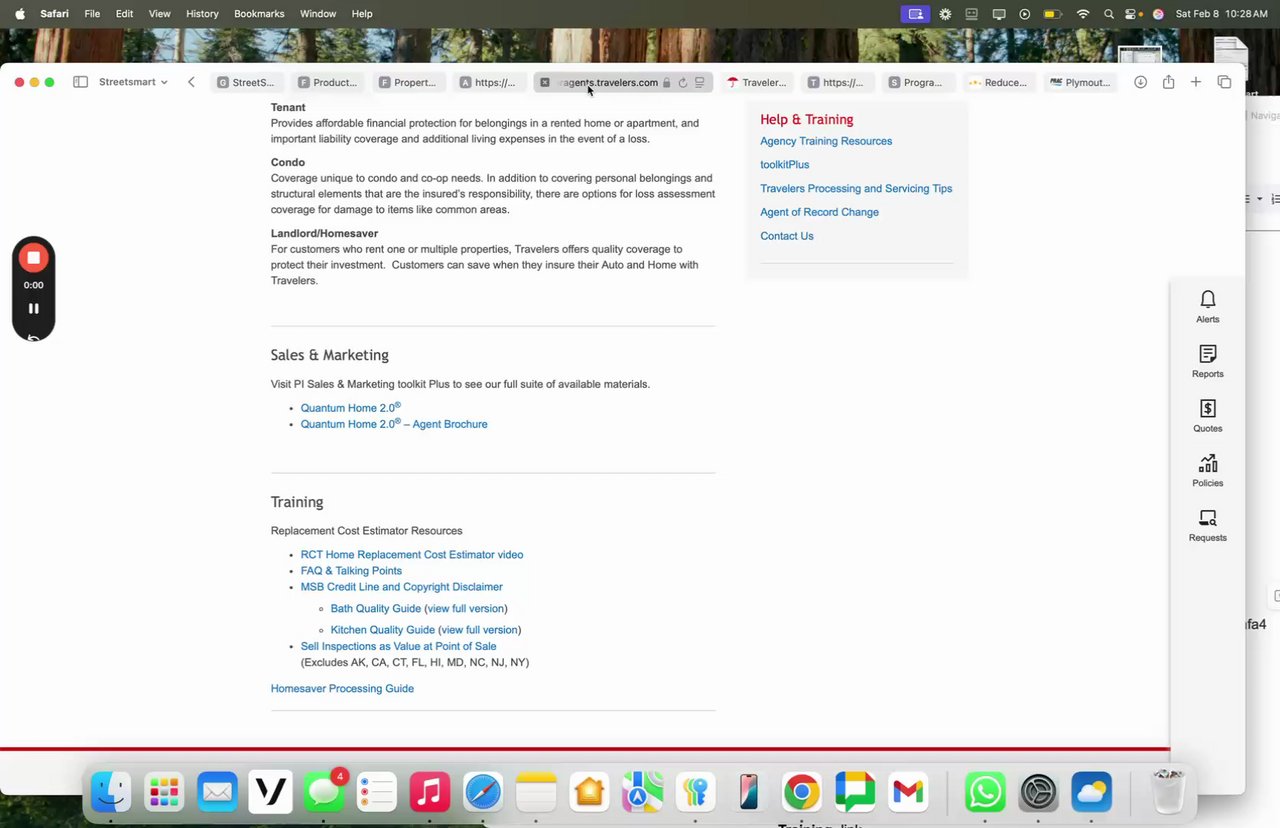1280x828 pixels.
Task: Switch to the Propert... tab
Action: click(x=408, y=83)
